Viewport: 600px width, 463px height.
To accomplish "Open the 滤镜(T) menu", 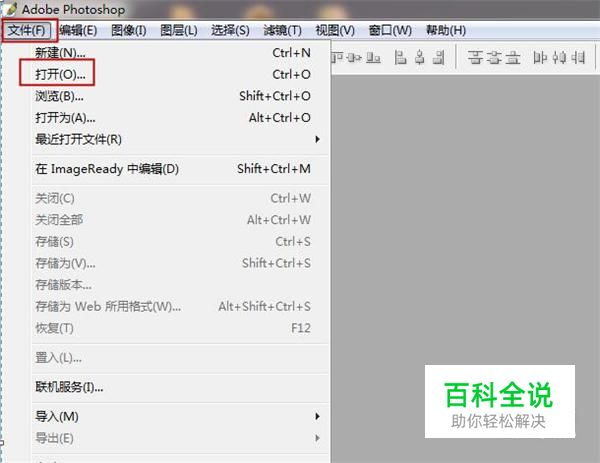I will pos(282,30).
